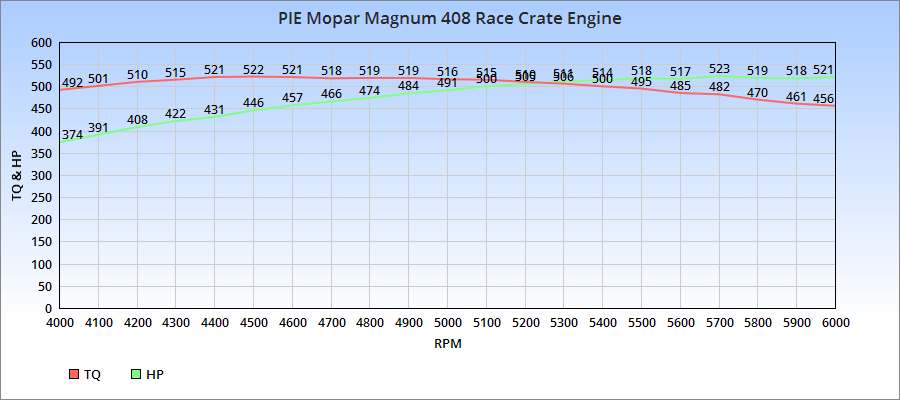Select the HP data label 466
The height and width of the screenshot is (400, 900).
coord(331,94)
